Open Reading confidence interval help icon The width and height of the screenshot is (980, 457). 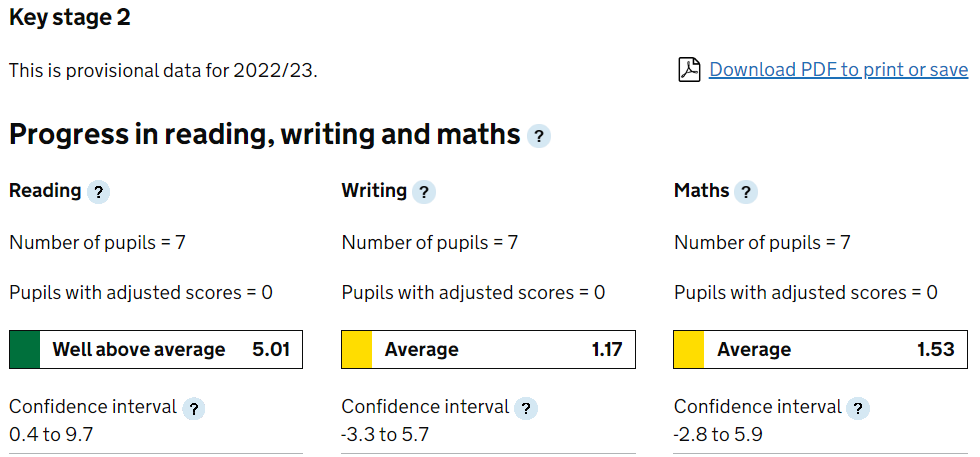coord(194,409)
